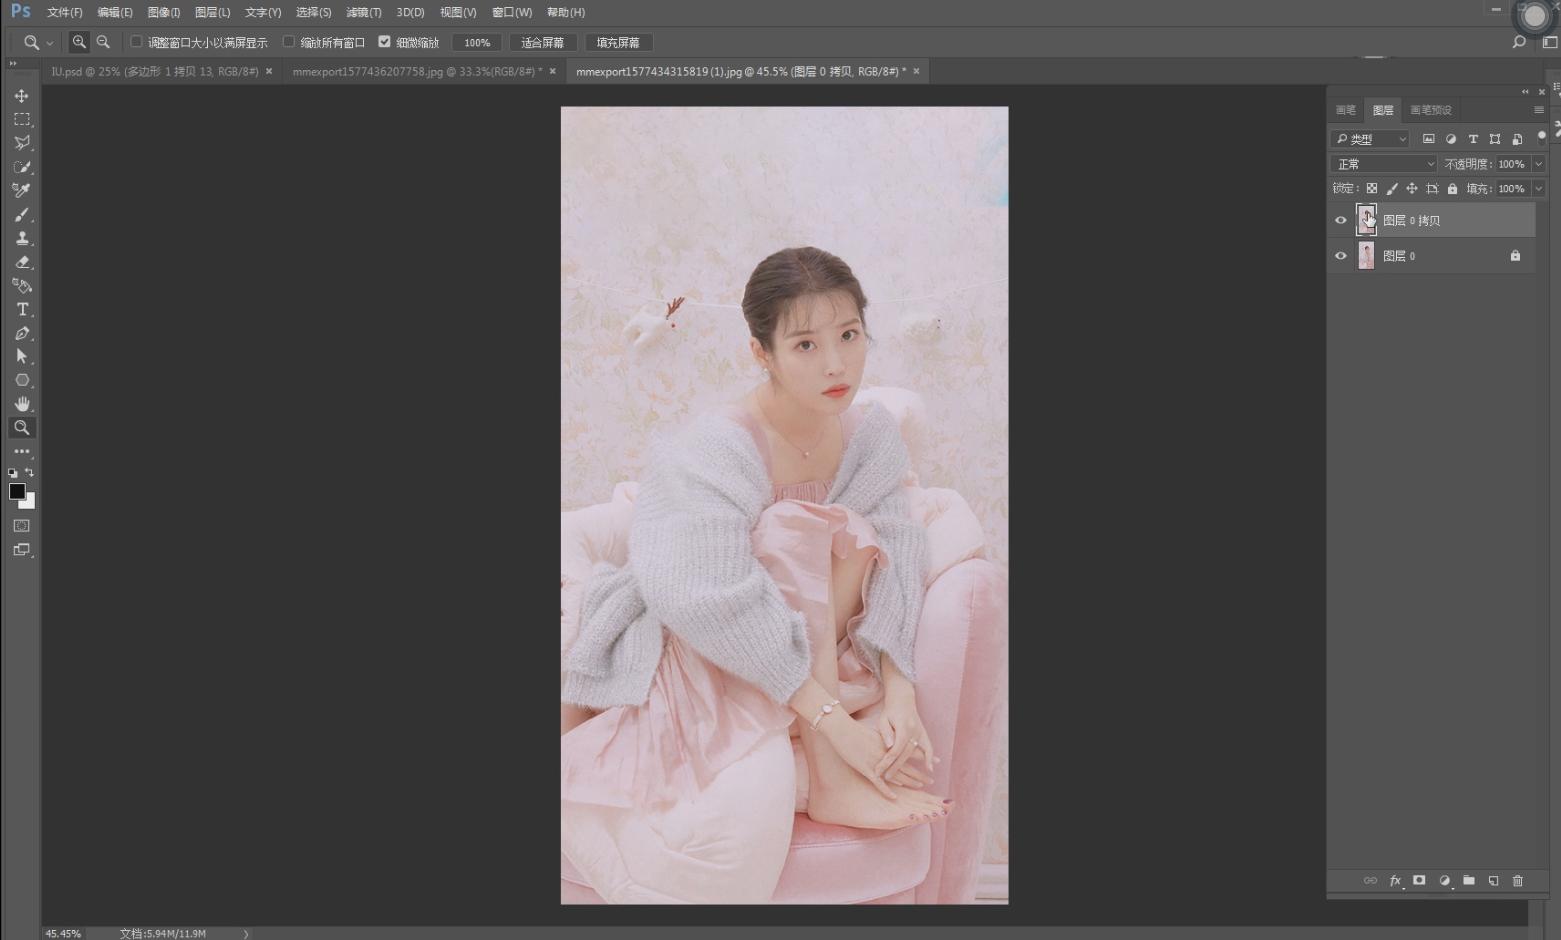Enable 缩放所有窗口 checkbox
Viewport: 1561px width, 940px height.
pos(289,42)
